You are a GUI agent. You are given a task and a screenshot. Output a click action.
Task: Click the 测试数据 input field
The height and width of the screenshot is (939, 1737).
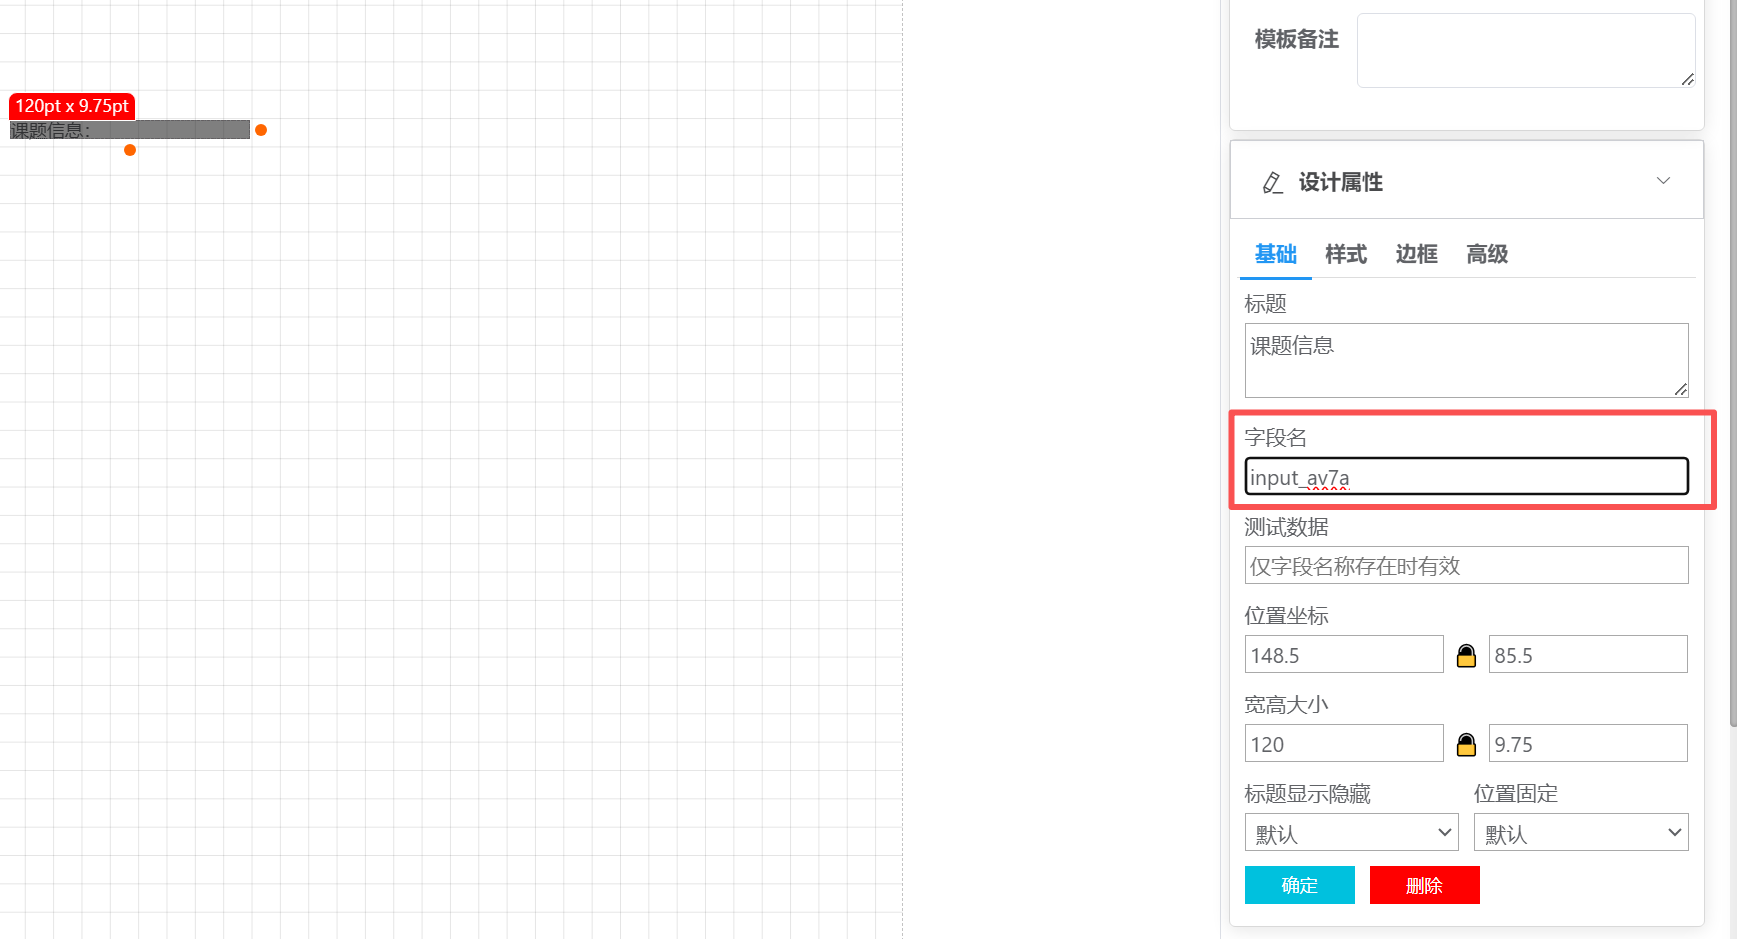click(1466, 566)
